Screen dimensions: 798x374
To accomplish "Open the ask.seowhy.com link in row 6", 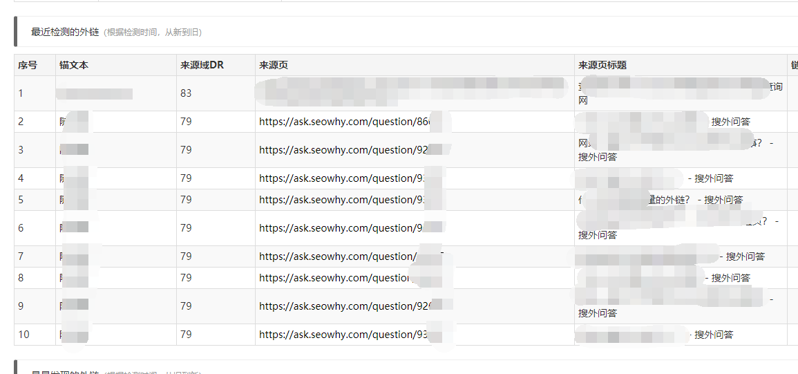I will coord(342,228).
